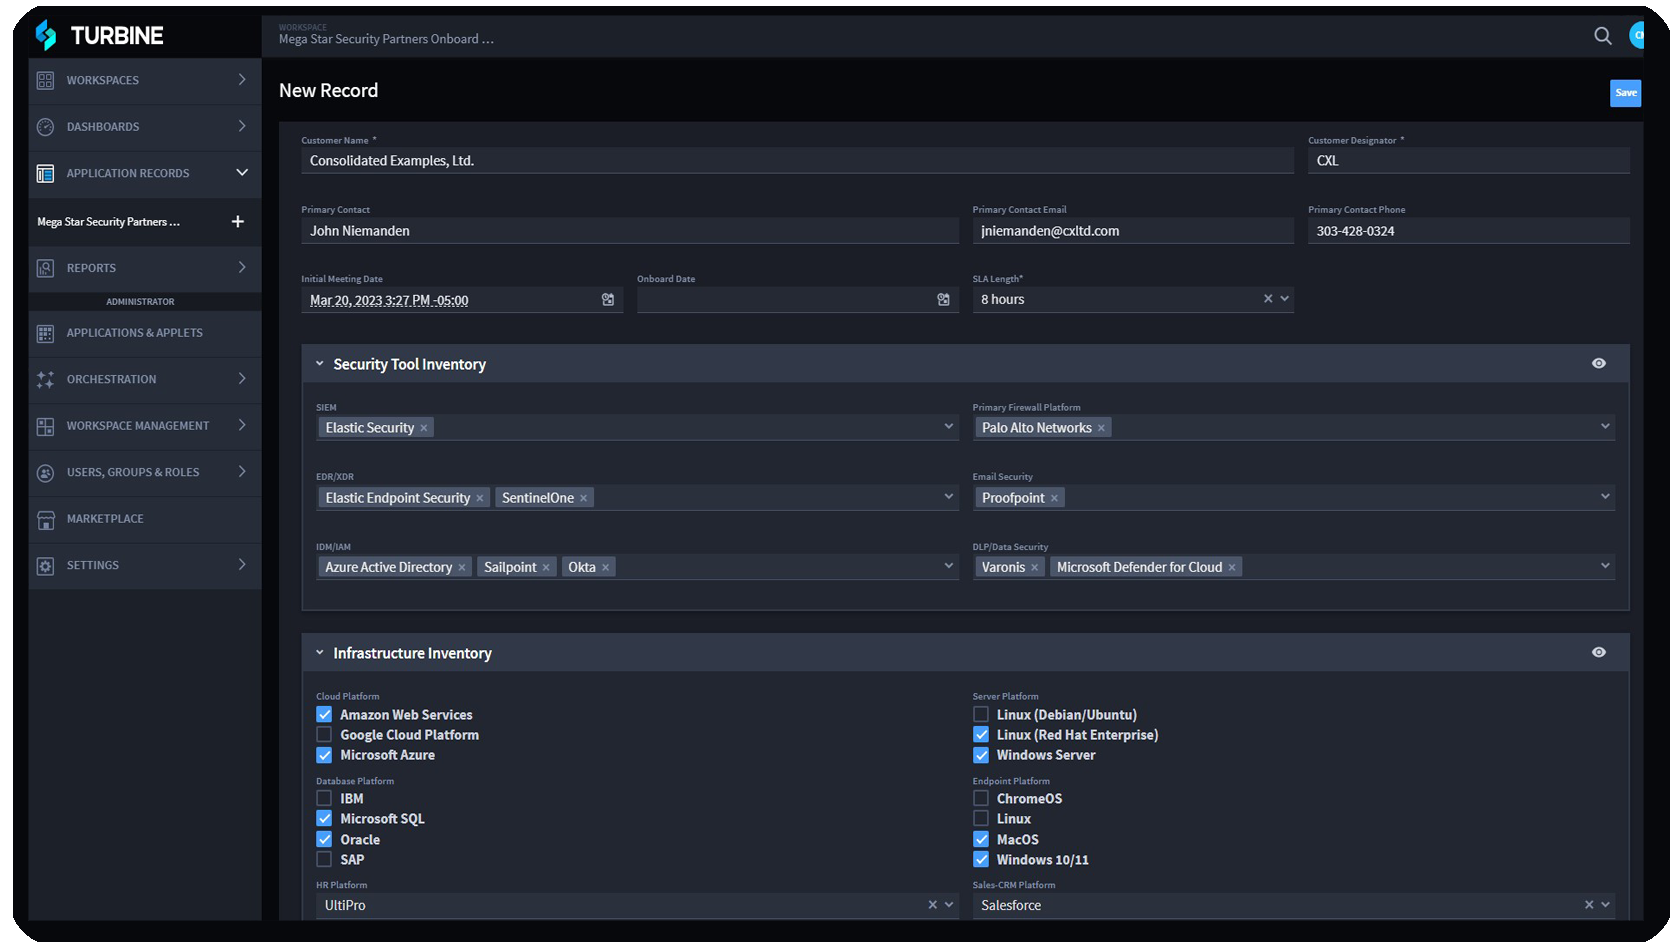This screenshot has height=950, width=1675.
Task: Collapse the Infrastructure Inventory section
Action: tap(320, 653)
